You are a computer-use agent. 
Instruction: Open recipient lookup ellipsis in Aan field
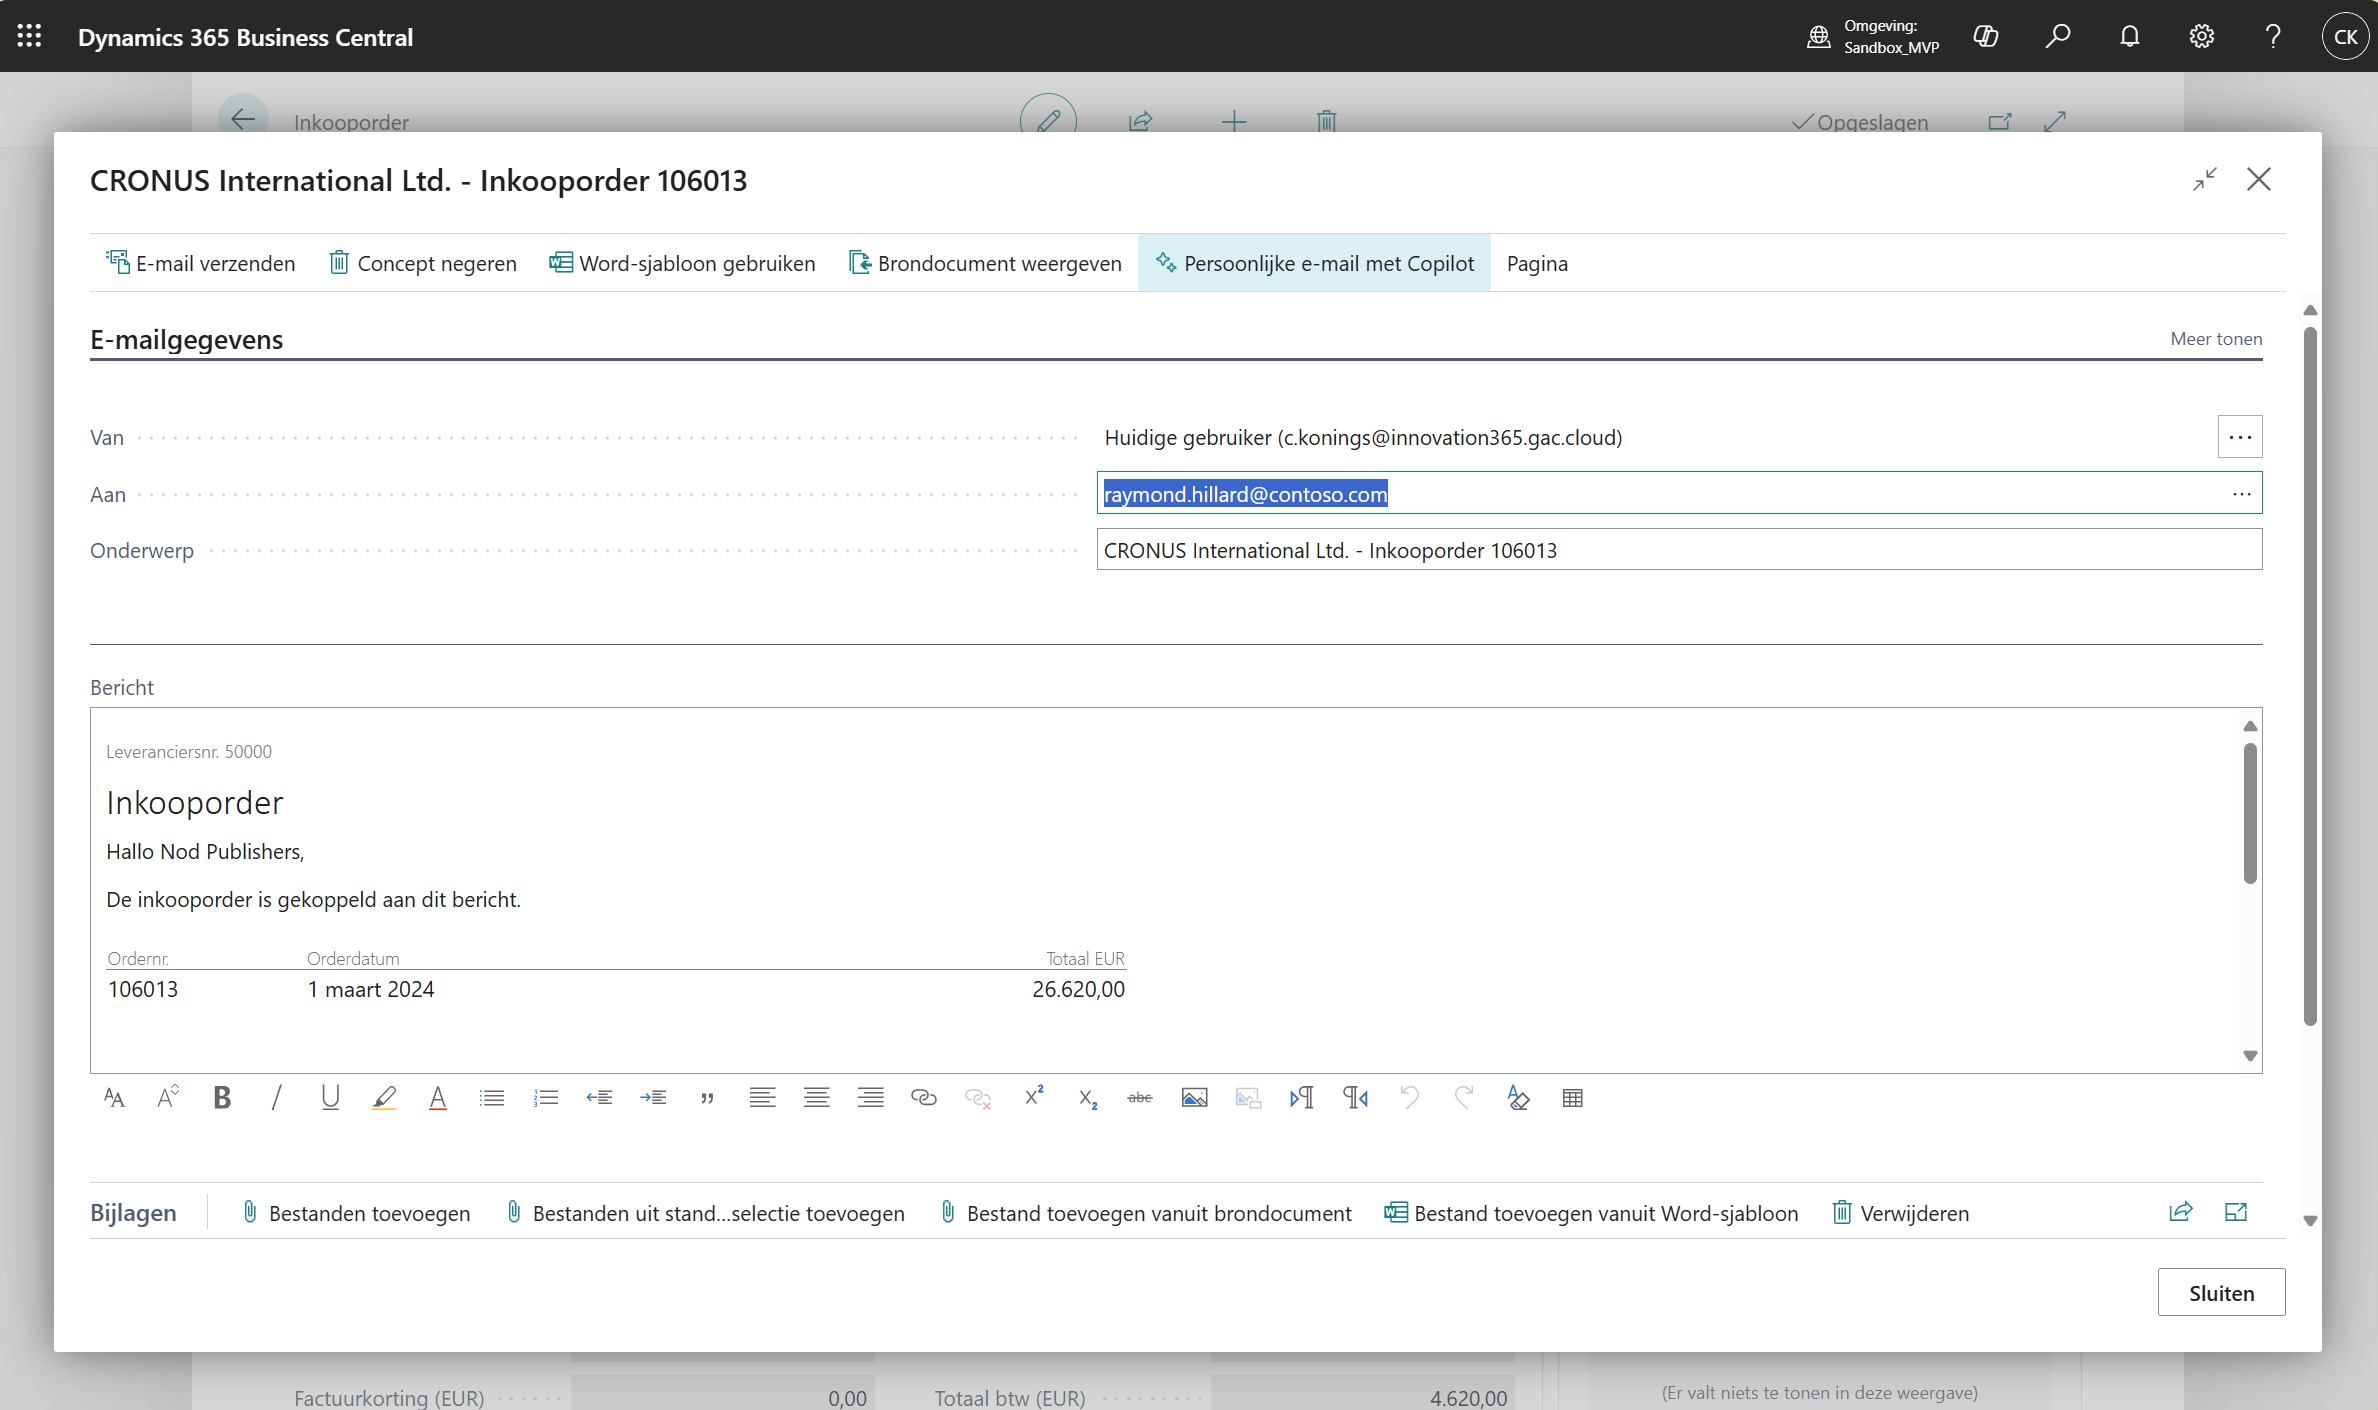(2241, 494)
